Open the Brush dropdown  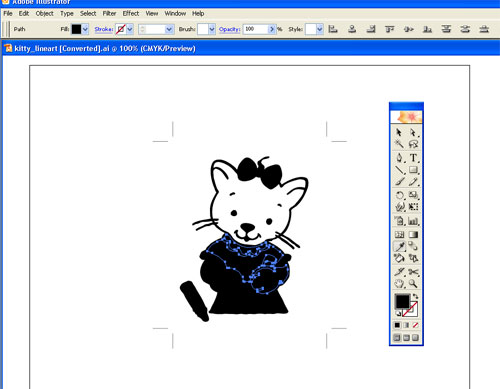(212, 29)
